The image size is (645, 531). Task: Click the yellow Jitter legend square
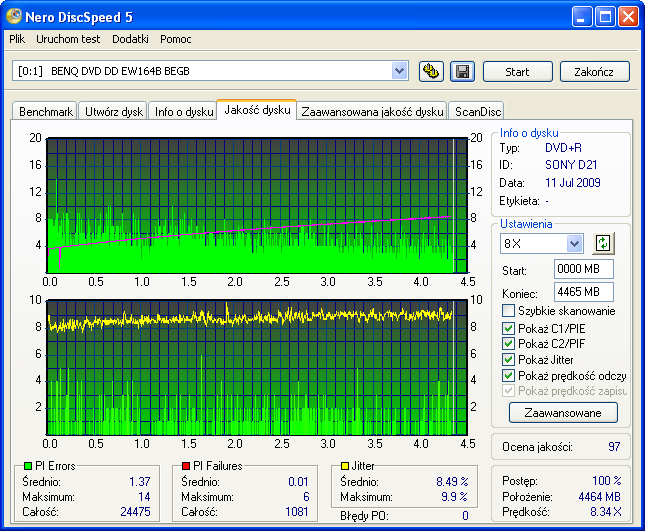click(x=345, y=466)
